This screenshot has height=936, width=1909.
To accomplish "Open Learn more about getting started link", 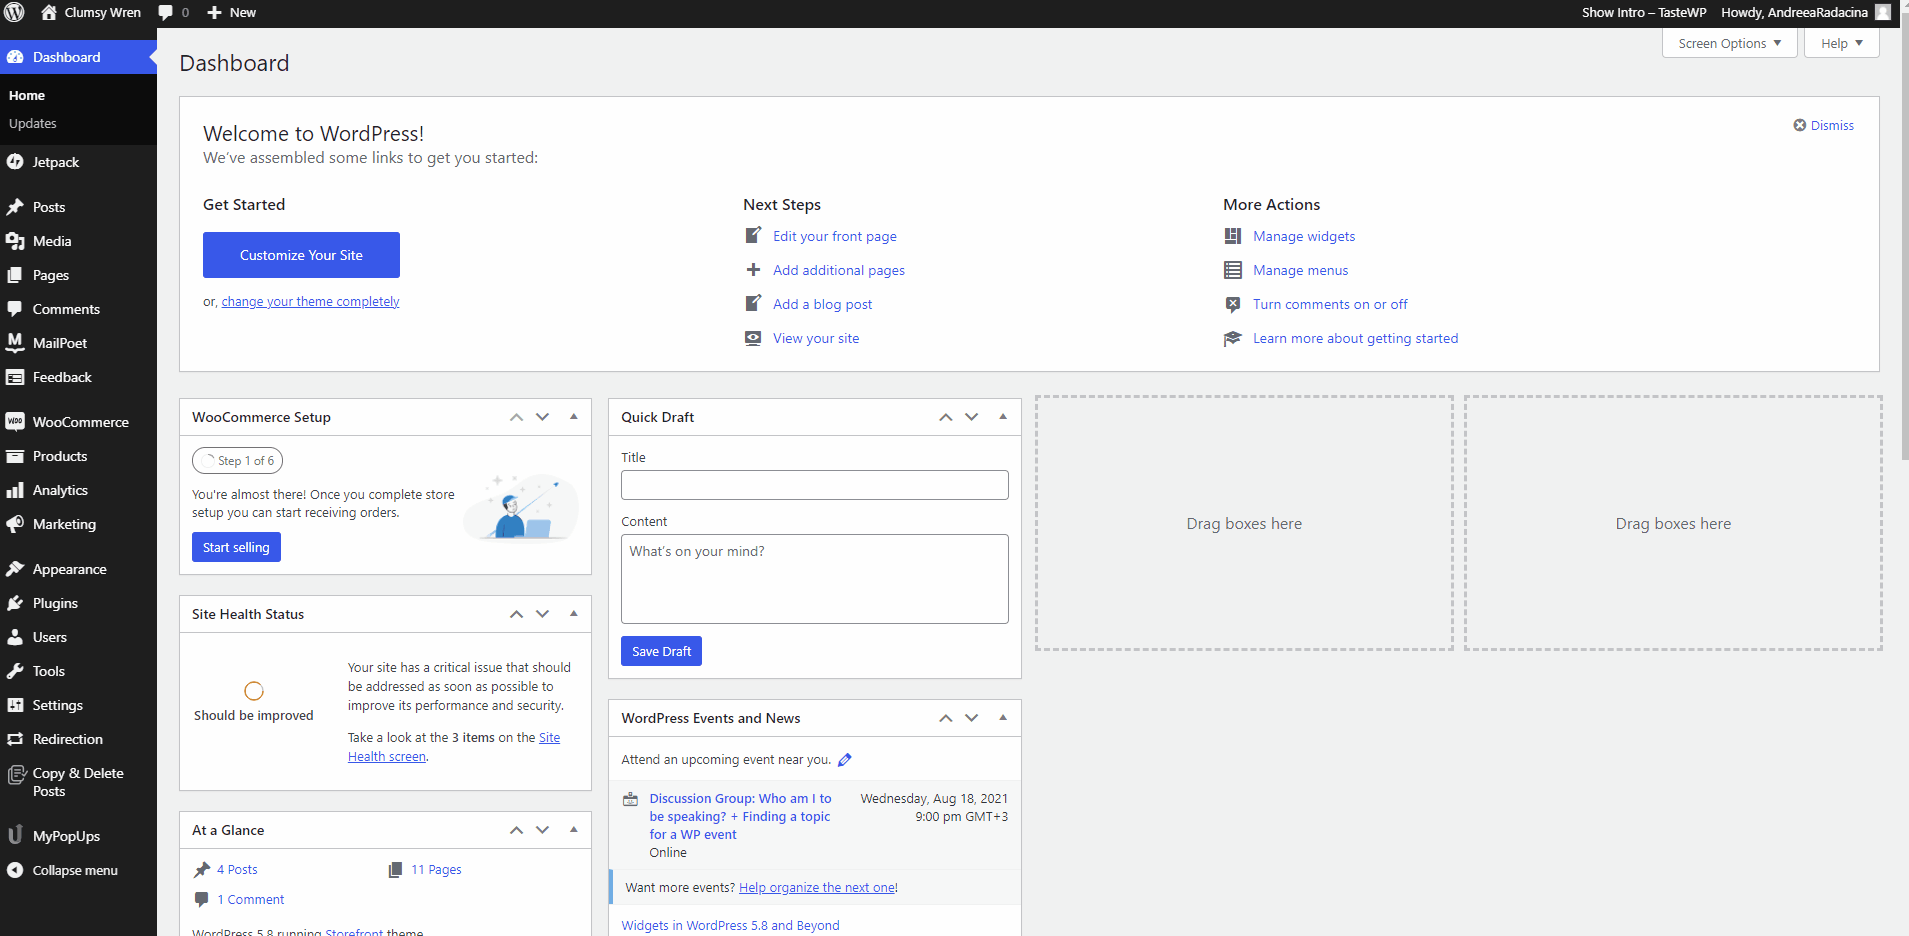I will [1355, 339].
